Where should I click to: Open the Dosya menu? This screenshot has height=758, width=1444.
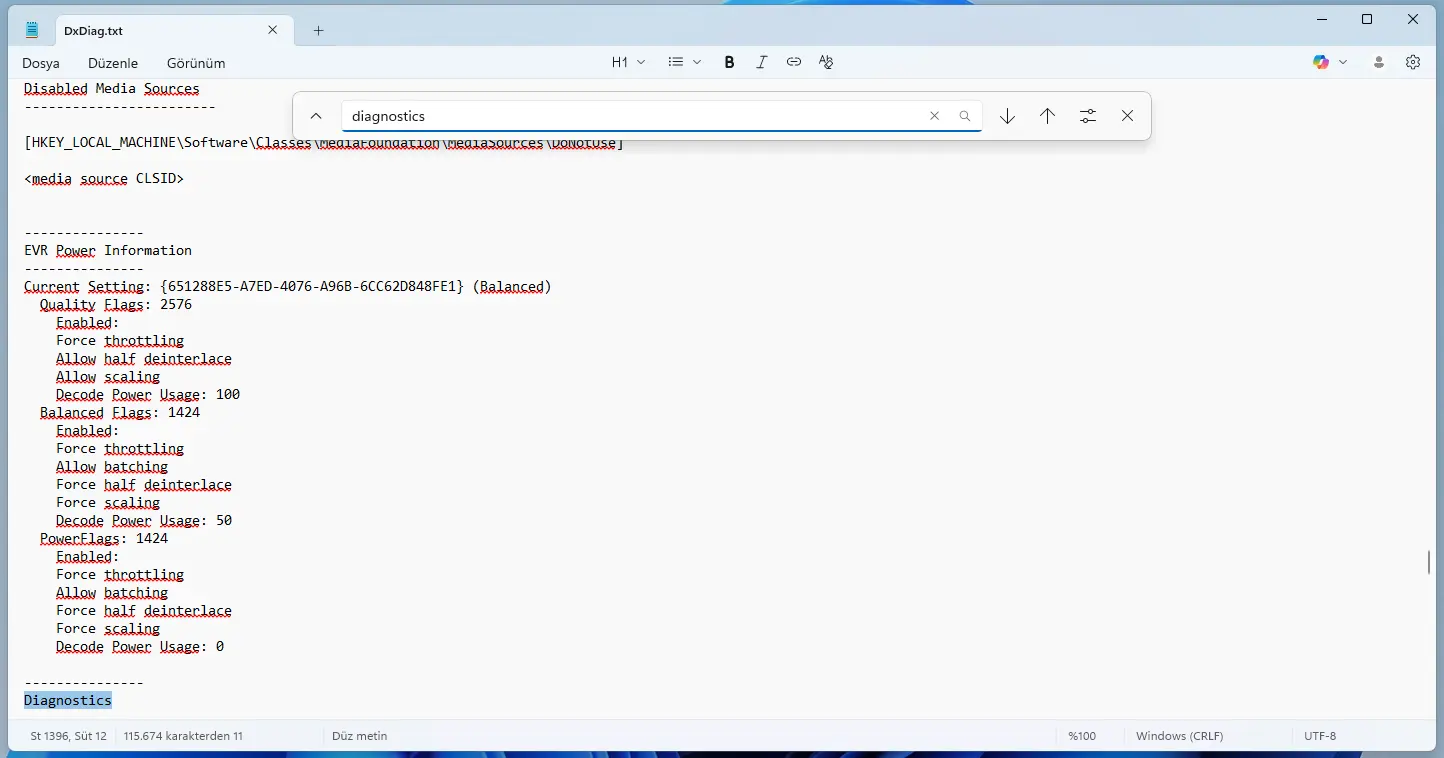click(41, 63)
